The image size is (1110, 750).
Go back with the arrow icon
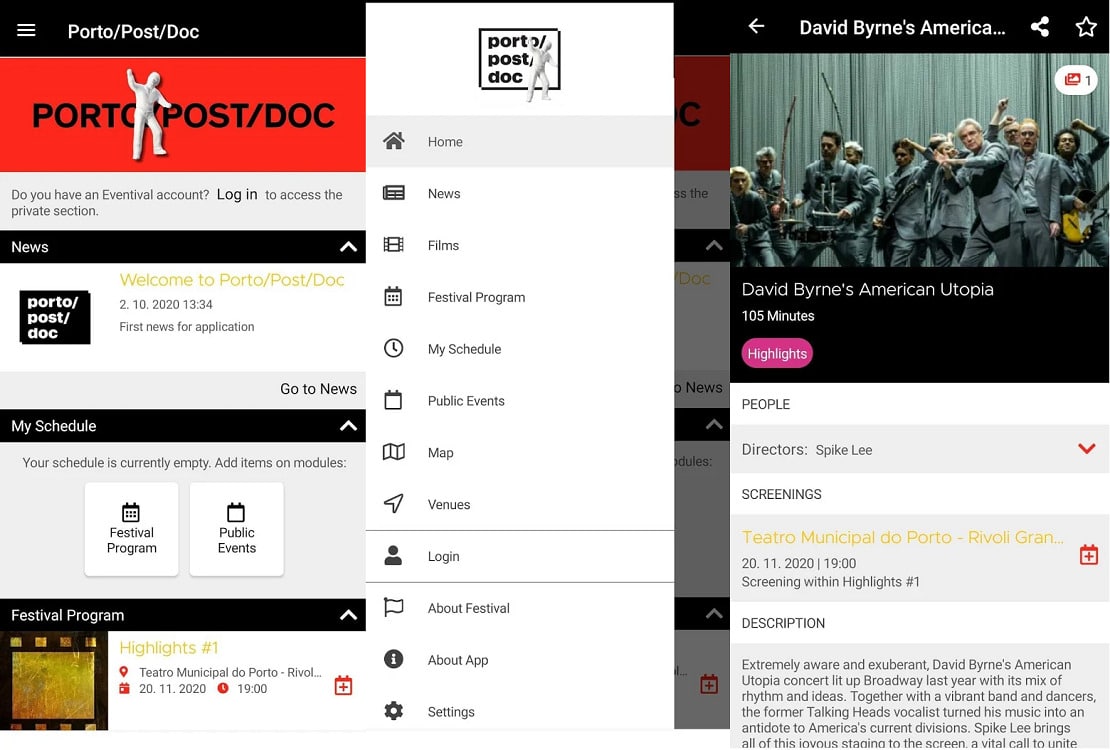pyautogui.click(x=756, y=27)
